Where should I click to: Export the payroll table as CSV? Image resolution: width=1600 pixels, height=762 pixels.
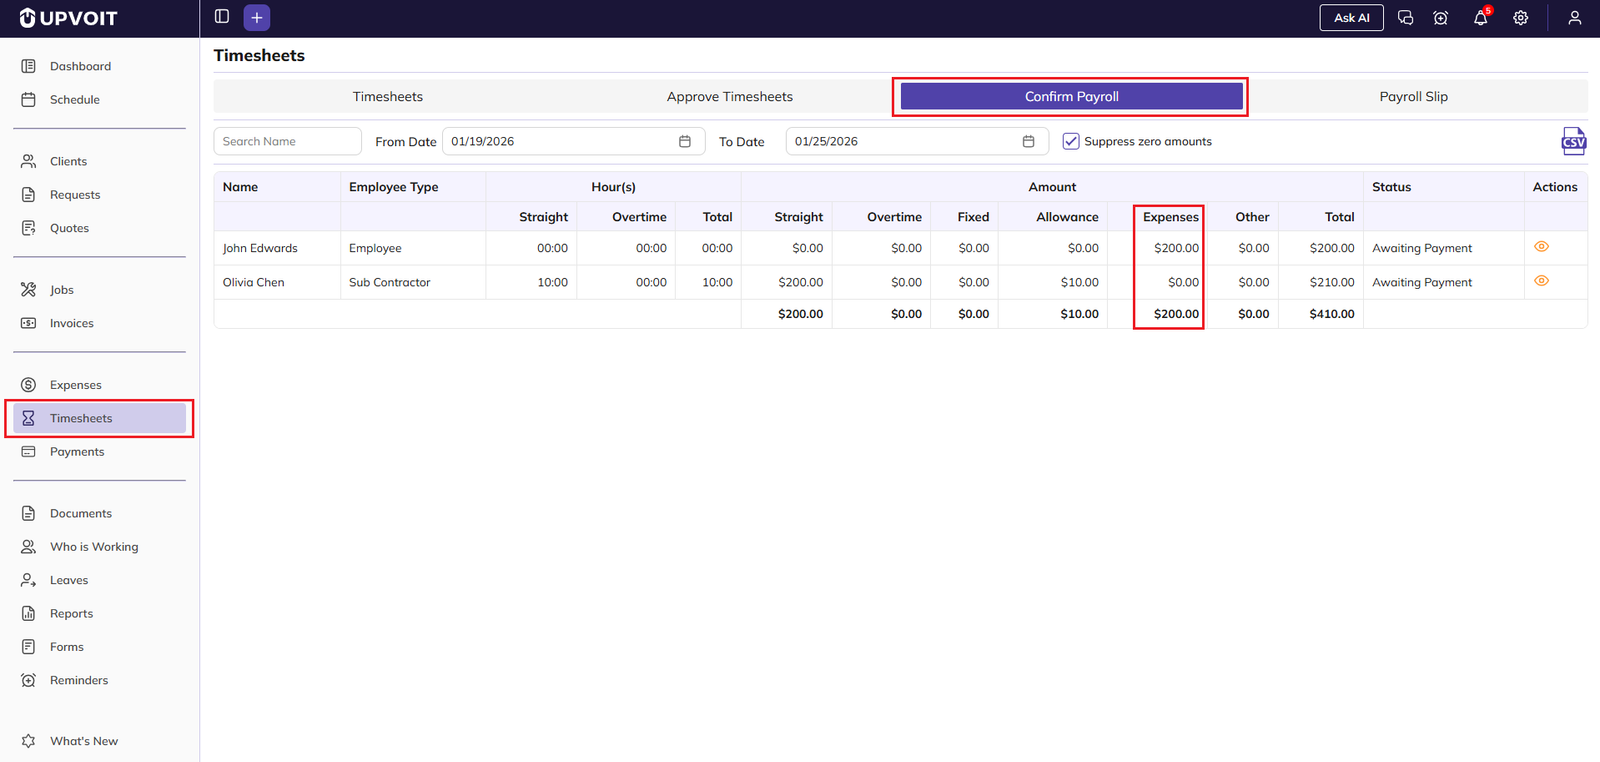1573,141
